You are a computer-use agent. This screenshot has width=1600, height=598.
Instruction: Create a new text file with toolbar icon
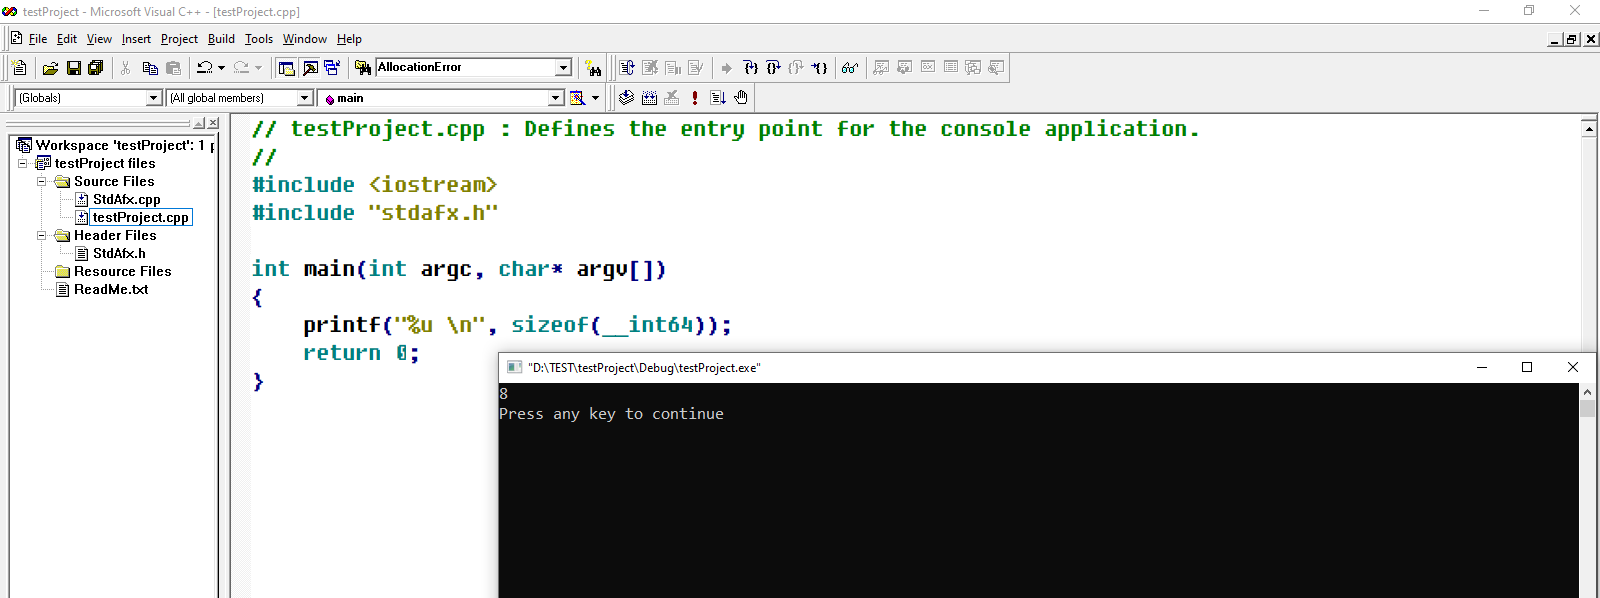[19, 68]
